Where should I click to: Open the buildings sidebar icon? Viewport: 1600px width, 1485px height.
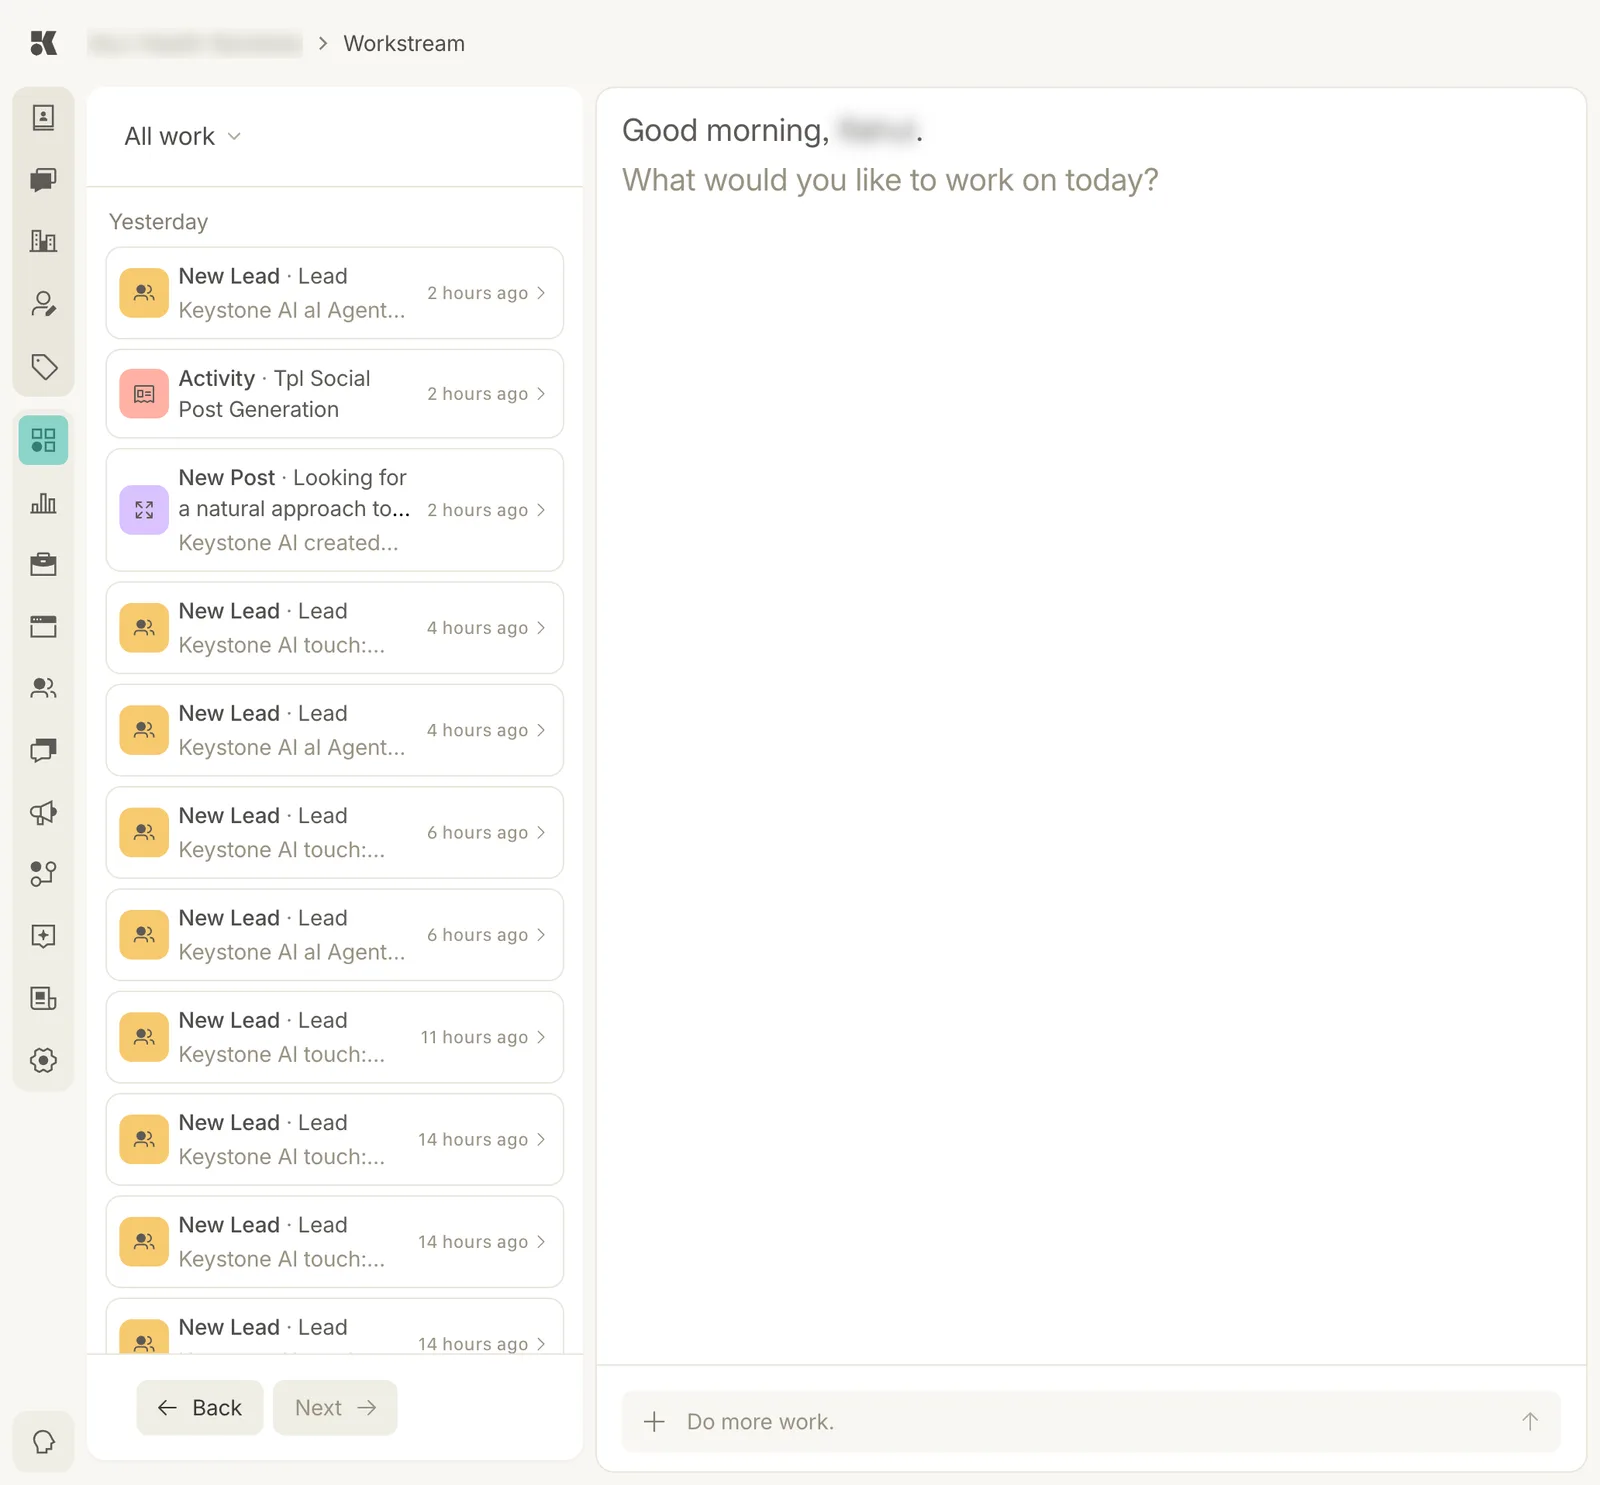43,241
